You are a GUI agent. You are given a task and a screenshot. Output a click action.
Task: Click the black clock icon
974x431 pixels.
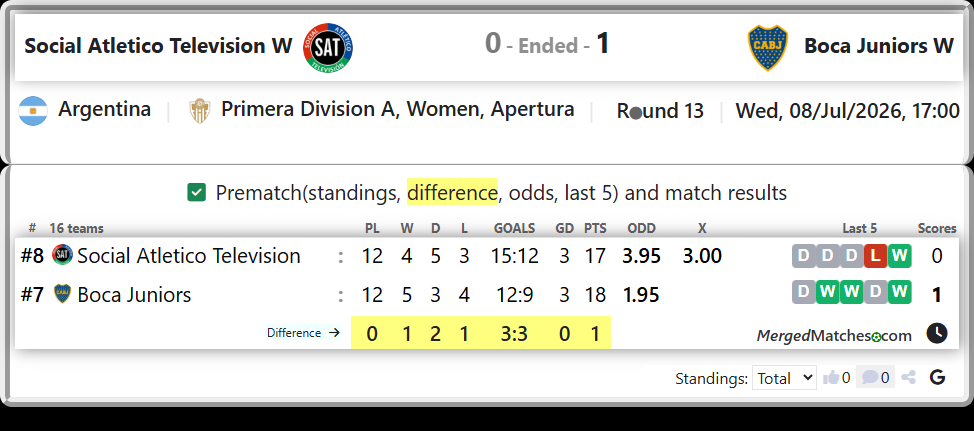[937, 333]
